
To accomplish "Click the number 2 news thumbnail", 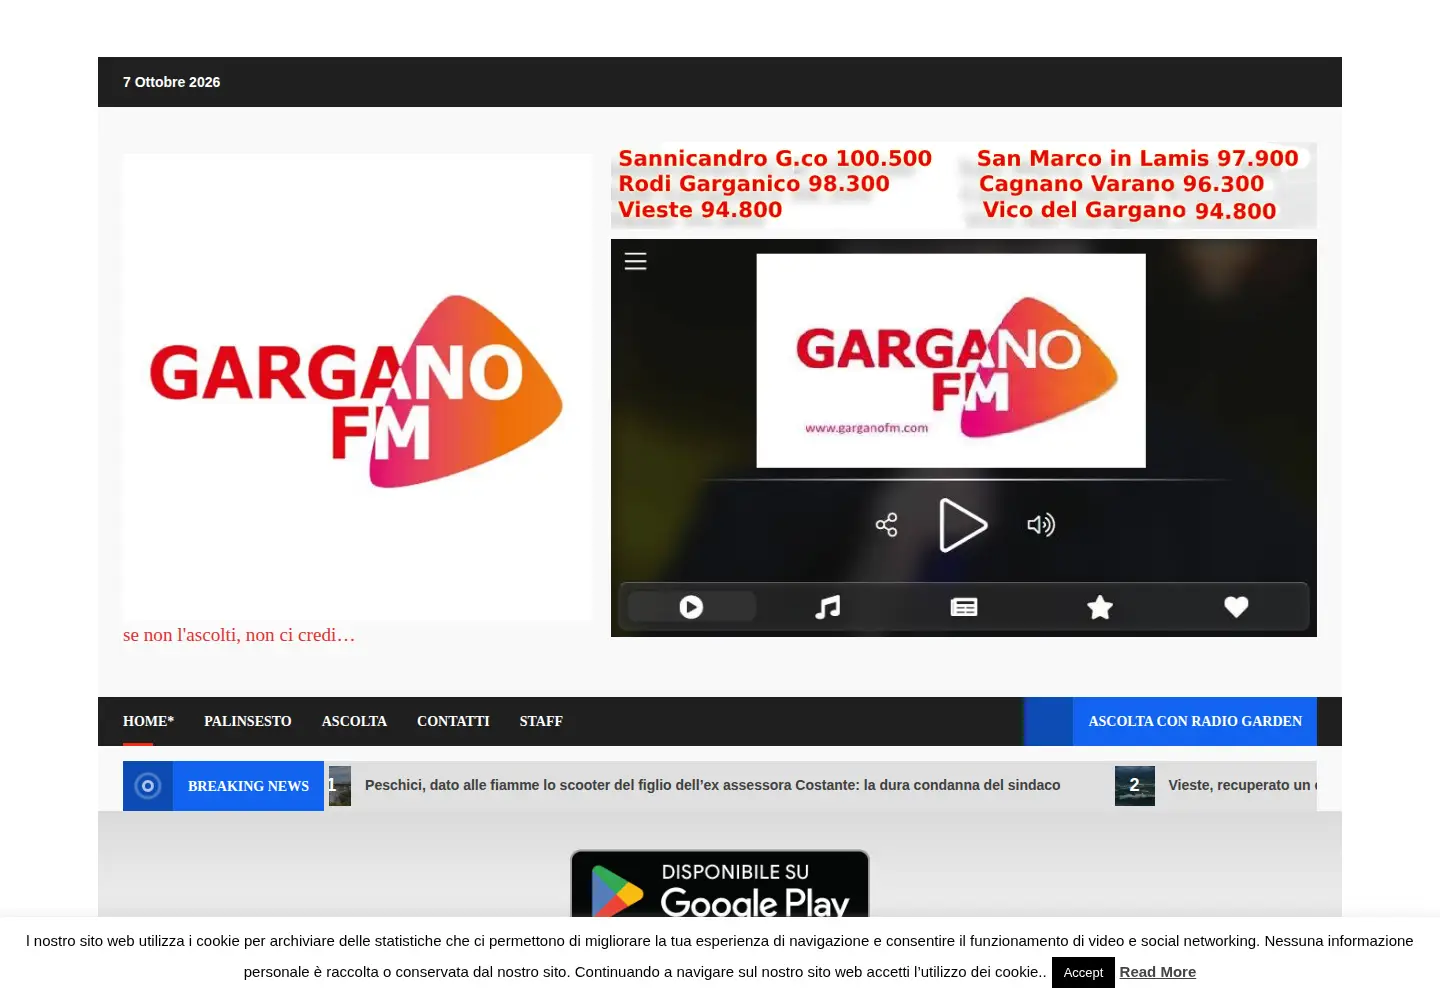I will pos(1135,786).
